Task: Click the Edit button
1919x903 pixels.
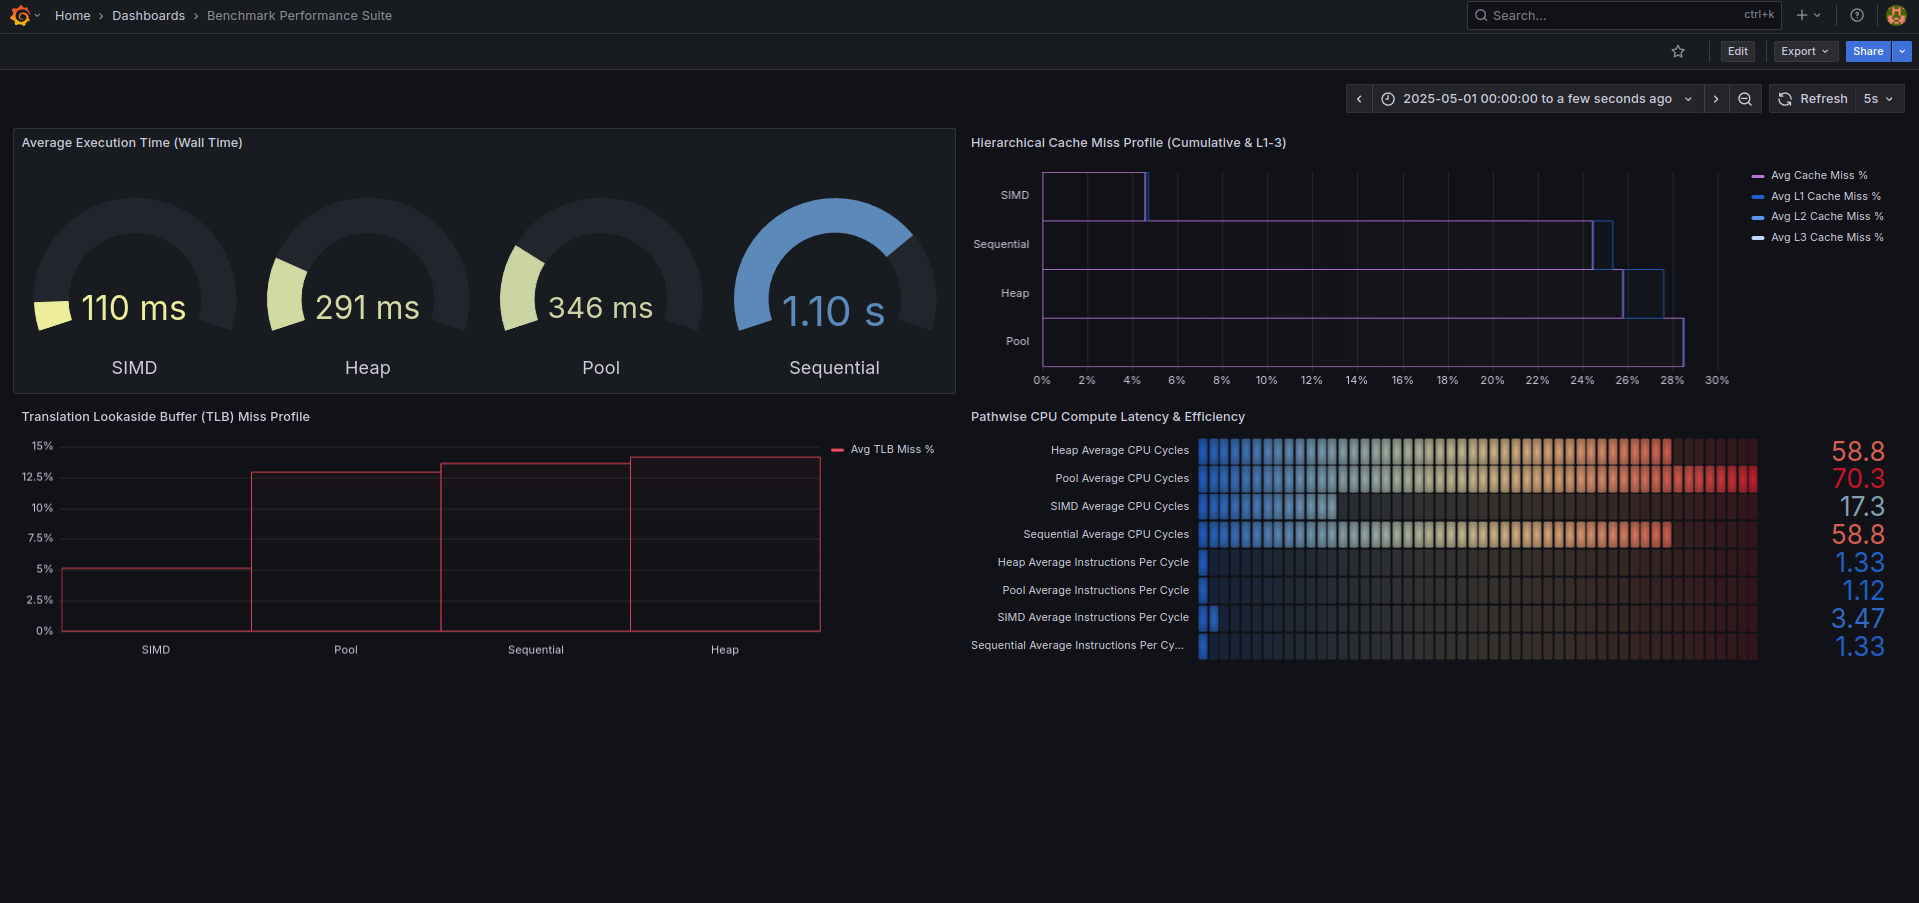Action: tap(1738, 52)
